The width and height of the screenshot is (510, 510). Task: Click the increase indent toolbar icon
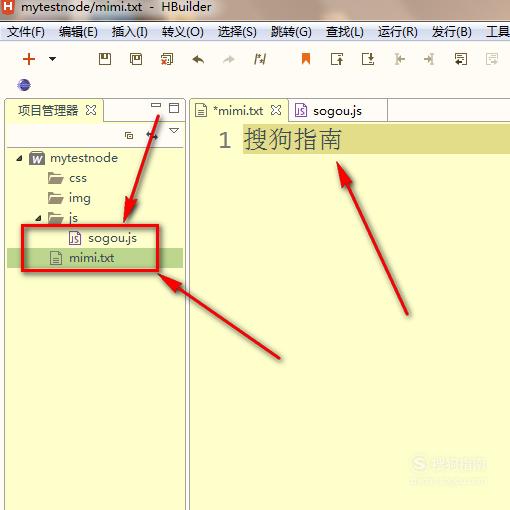pos(429,59)
